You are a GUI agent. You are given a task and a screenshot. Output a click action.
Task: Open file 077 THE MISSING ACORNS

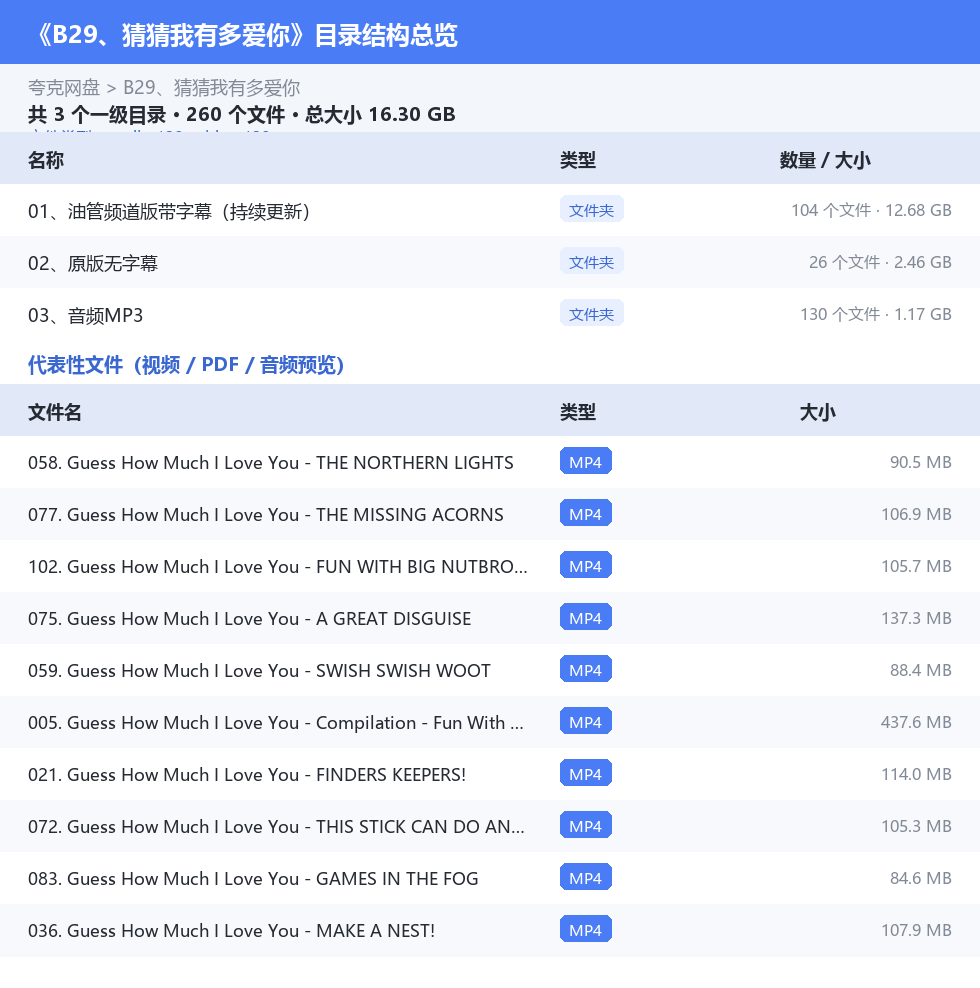pyautogui.click(x=265, y=515)
